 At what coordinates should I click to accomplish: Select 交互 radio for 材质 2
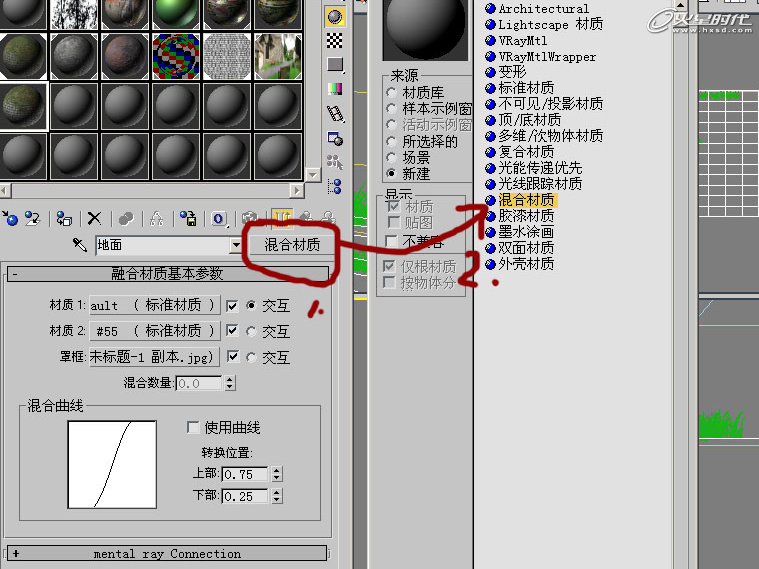click(251, 331)
